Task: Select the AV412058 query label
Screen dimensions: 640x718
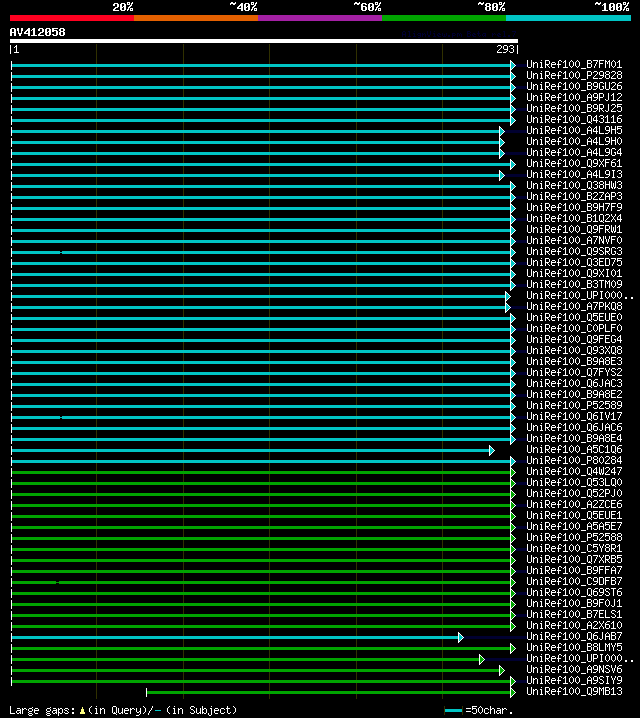Action: (38, 33)
